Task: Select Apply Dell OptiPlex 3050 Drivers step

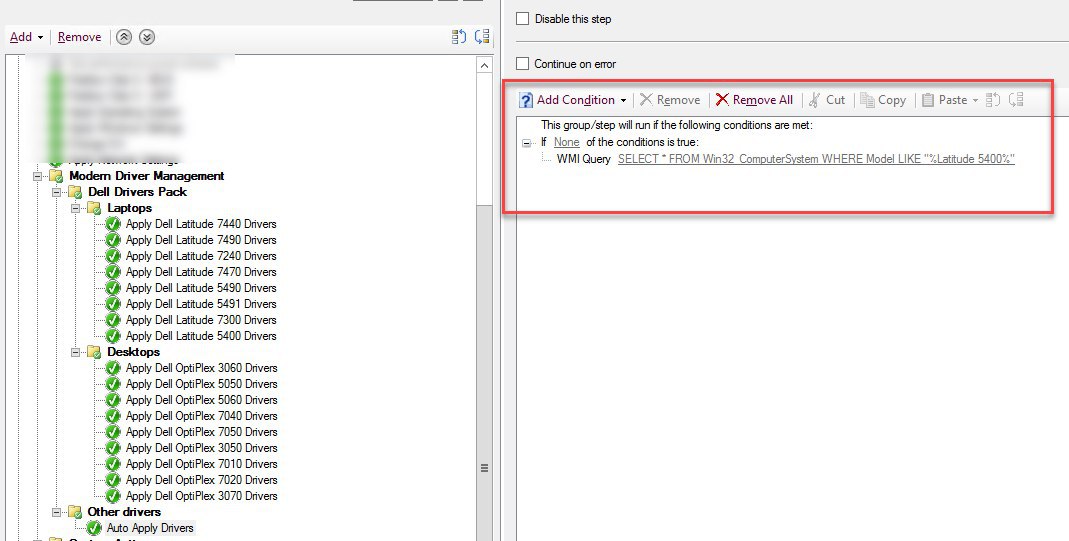Action: (202, 448)
